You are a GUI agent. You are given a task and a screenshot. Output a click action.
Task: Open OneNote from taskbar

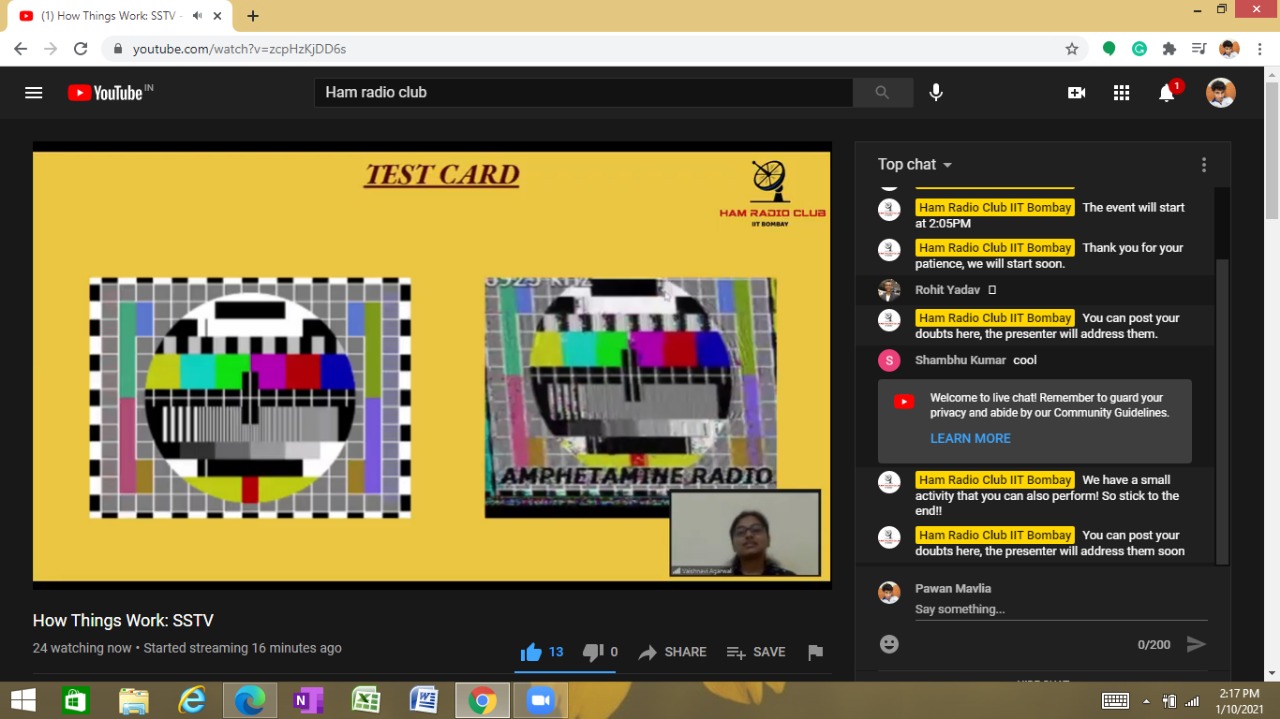pyautogui.click(x=307, y=700)
